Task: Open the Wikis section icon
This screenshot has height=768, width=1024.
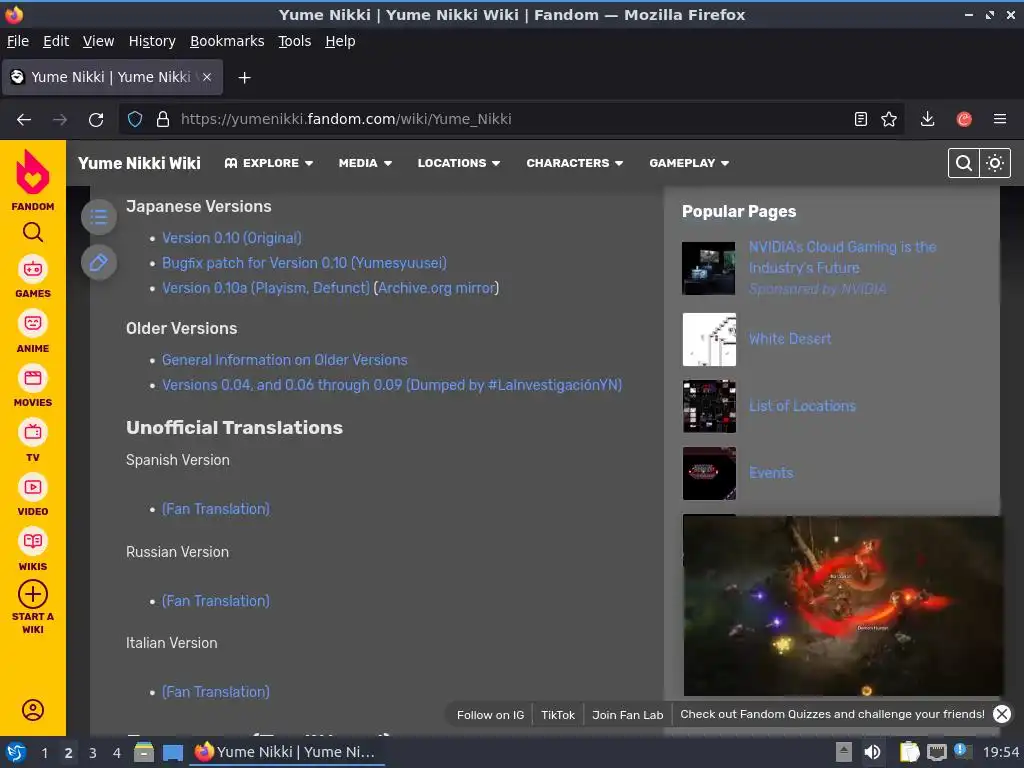Action: [33, 541]
